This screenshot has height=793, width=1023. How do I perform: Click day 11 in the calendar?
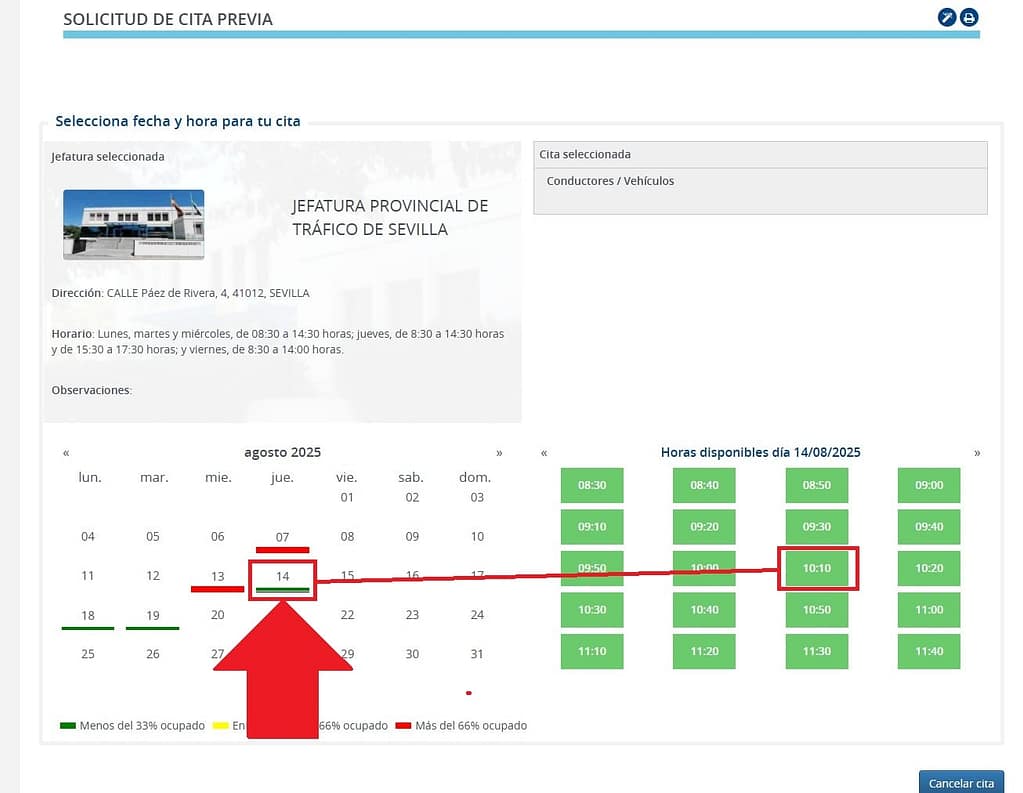(88, 576)
